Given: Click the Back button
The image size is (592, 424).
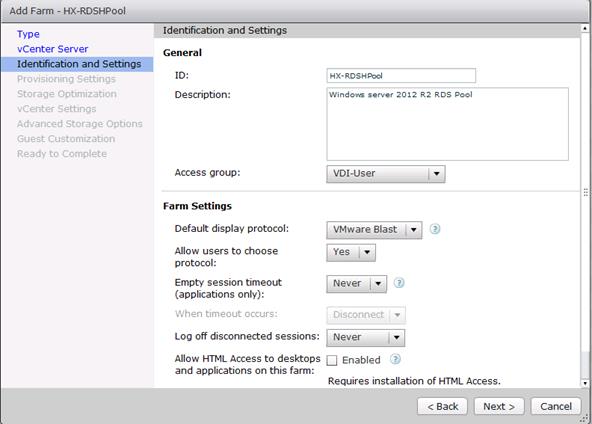Looking at the screenshot, I should (x=442, y=406).
